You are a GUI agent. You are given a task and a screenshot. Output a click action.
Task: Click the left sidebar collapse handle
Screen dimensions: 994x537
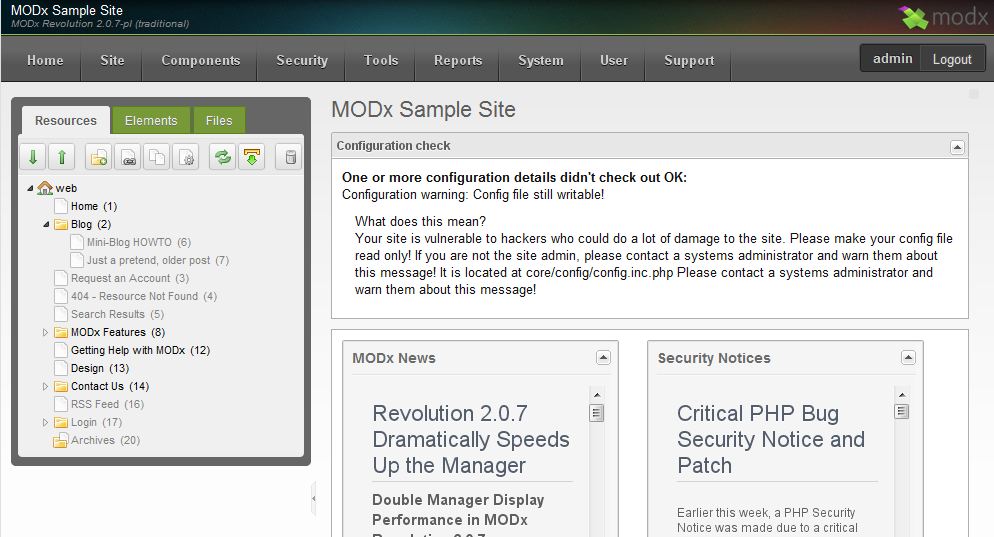point(313,499)
